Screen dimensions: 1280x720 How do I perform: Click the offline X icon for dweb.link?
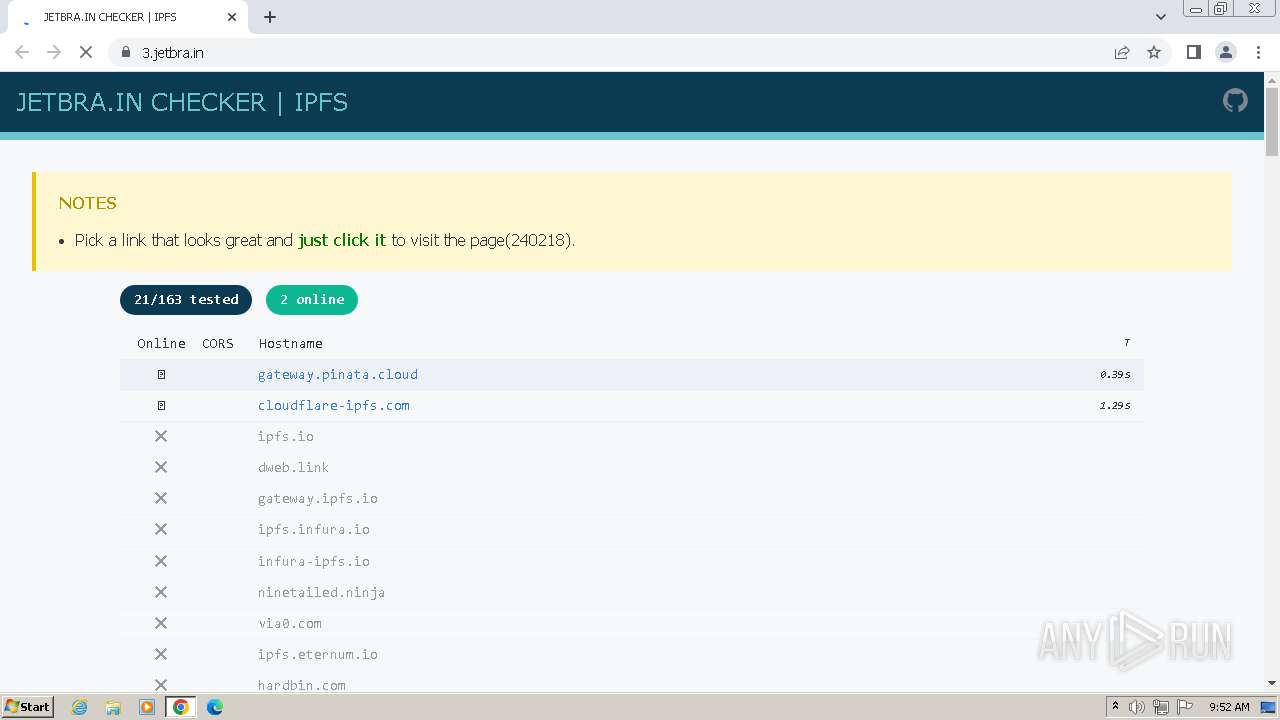click(161, 467)
